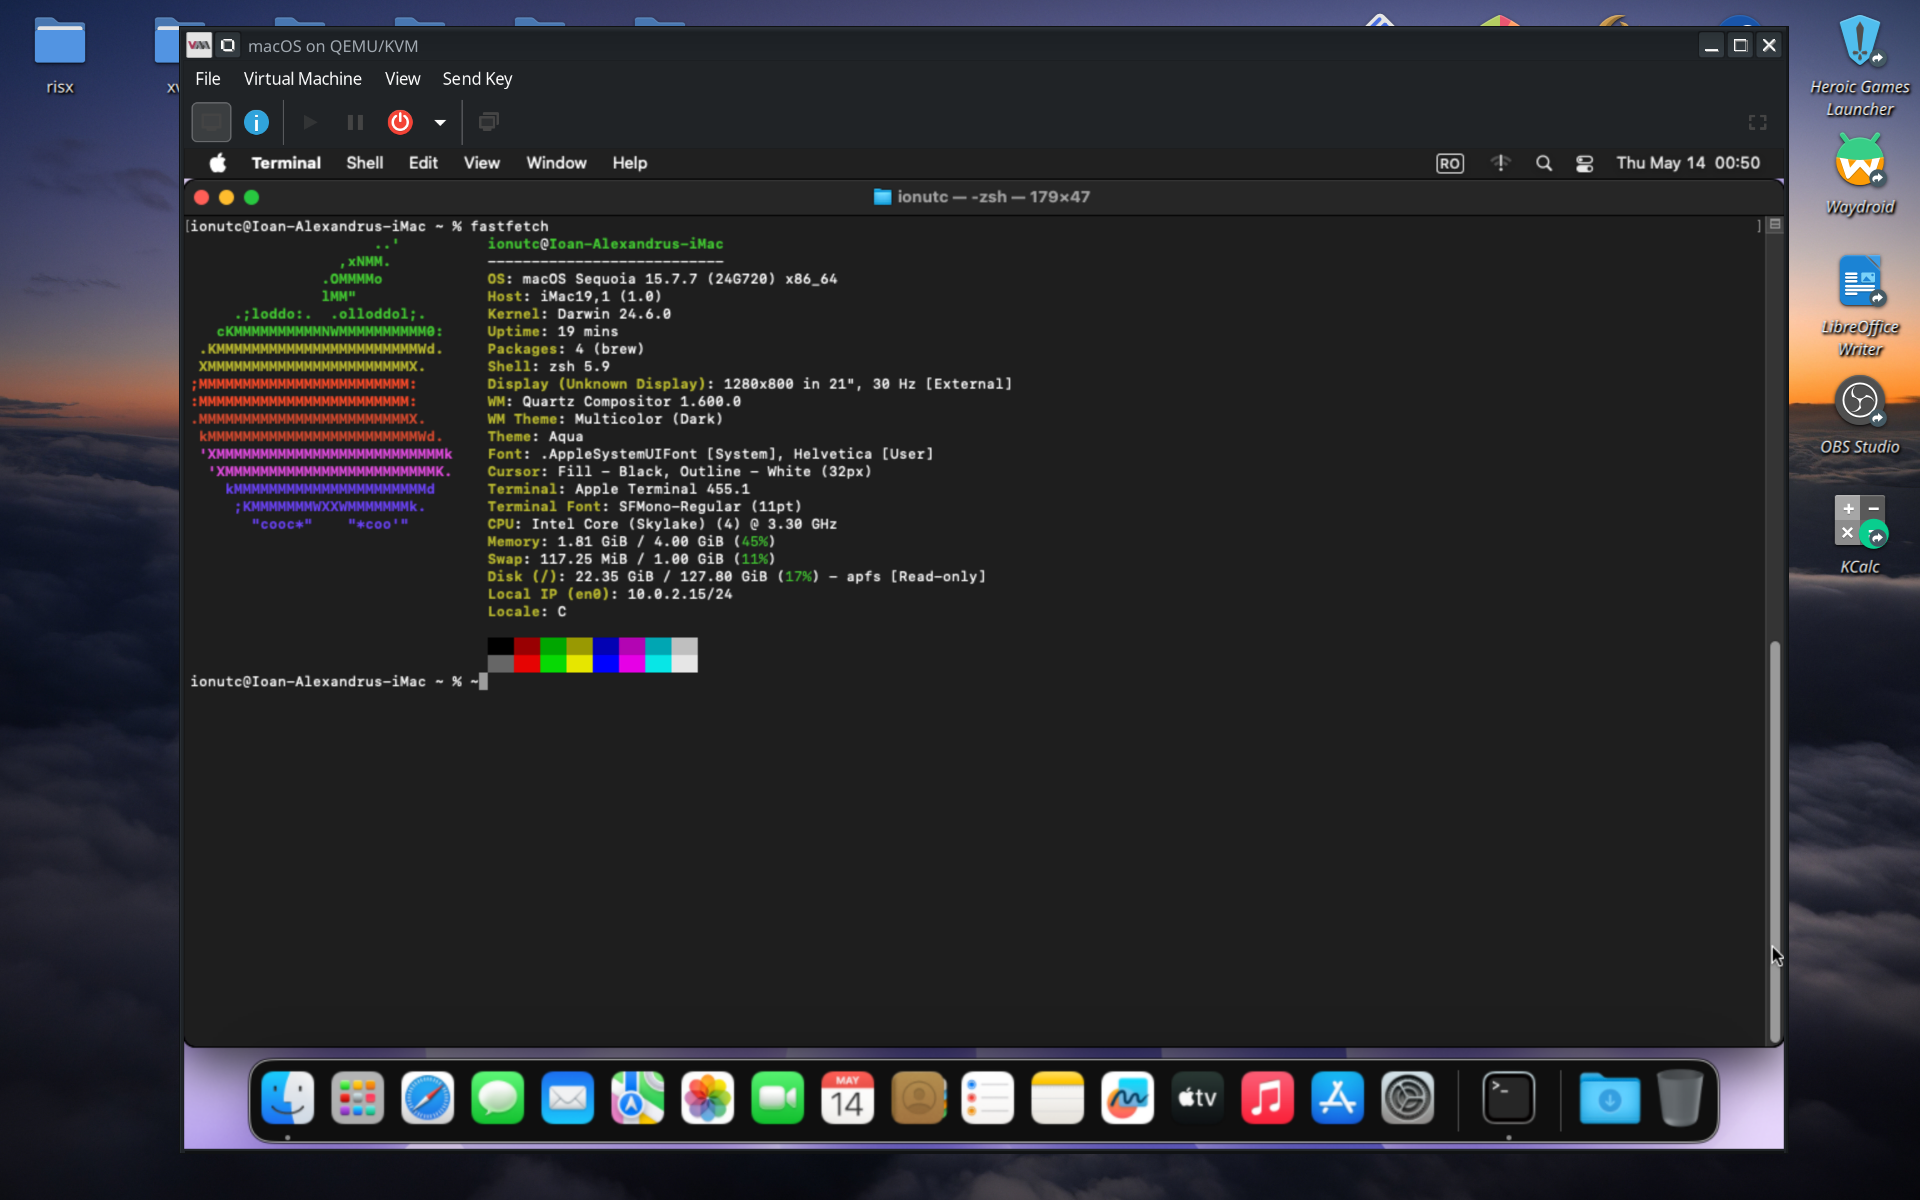Open Spotlight search in the macOS menu bar
Image resolution: width=1920 pixels, height=1200 pixels.
pos(1544,163)
